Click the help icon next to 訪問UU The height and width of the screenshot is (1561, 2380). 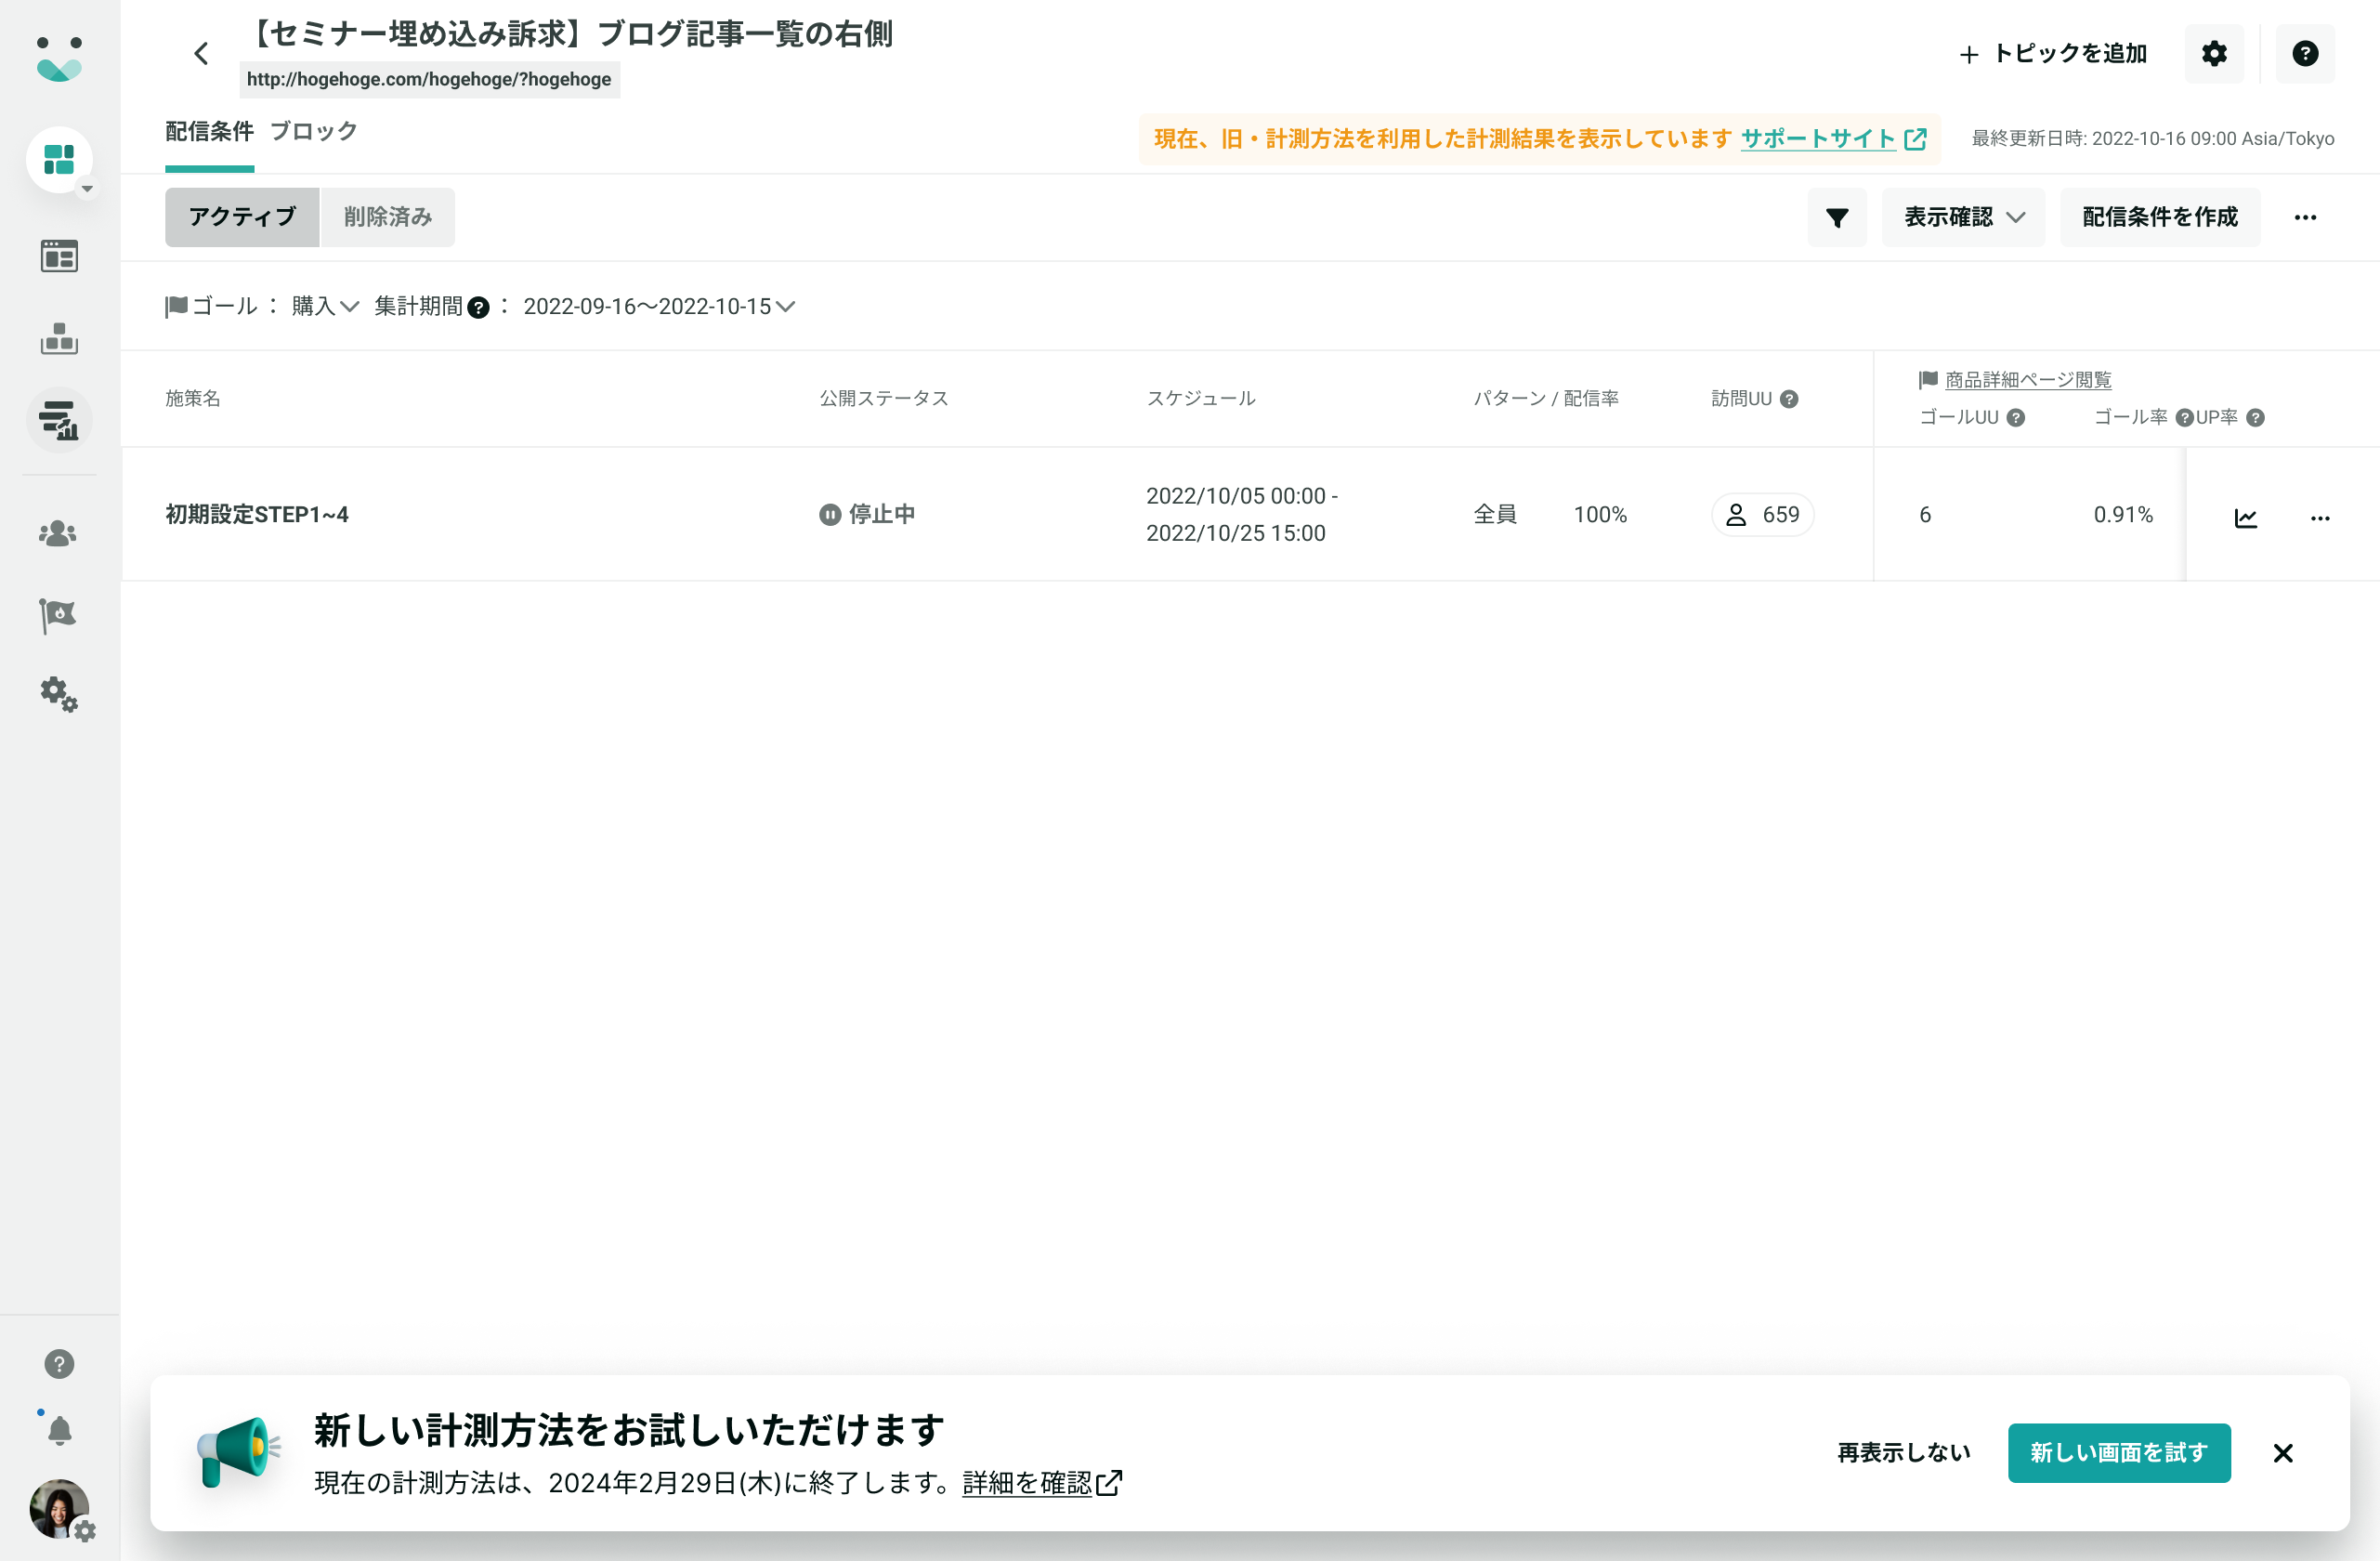(x=1789, y=399)
